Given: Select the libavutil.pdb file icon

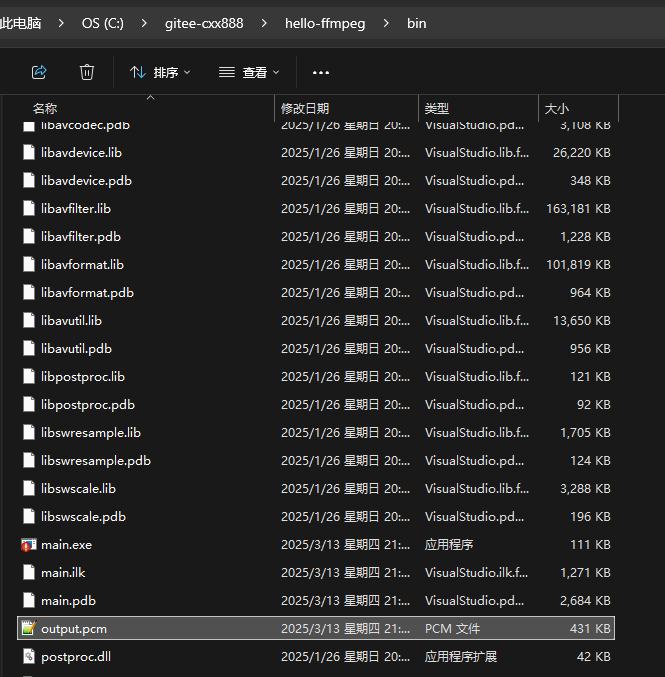Looking at the screenshot, I should [28, 349].
